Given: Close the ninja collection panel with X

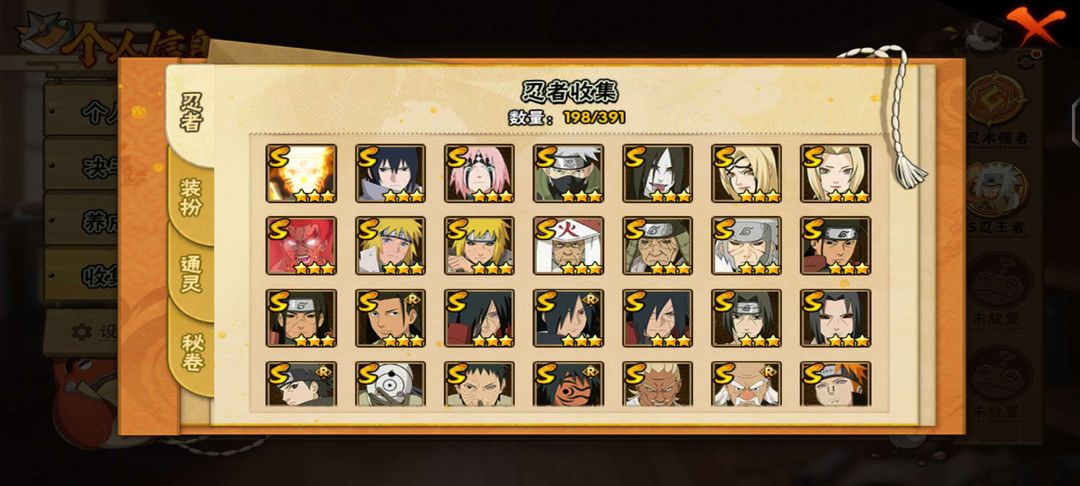Looking at the screenshot, I should (x=1035, y=25).
